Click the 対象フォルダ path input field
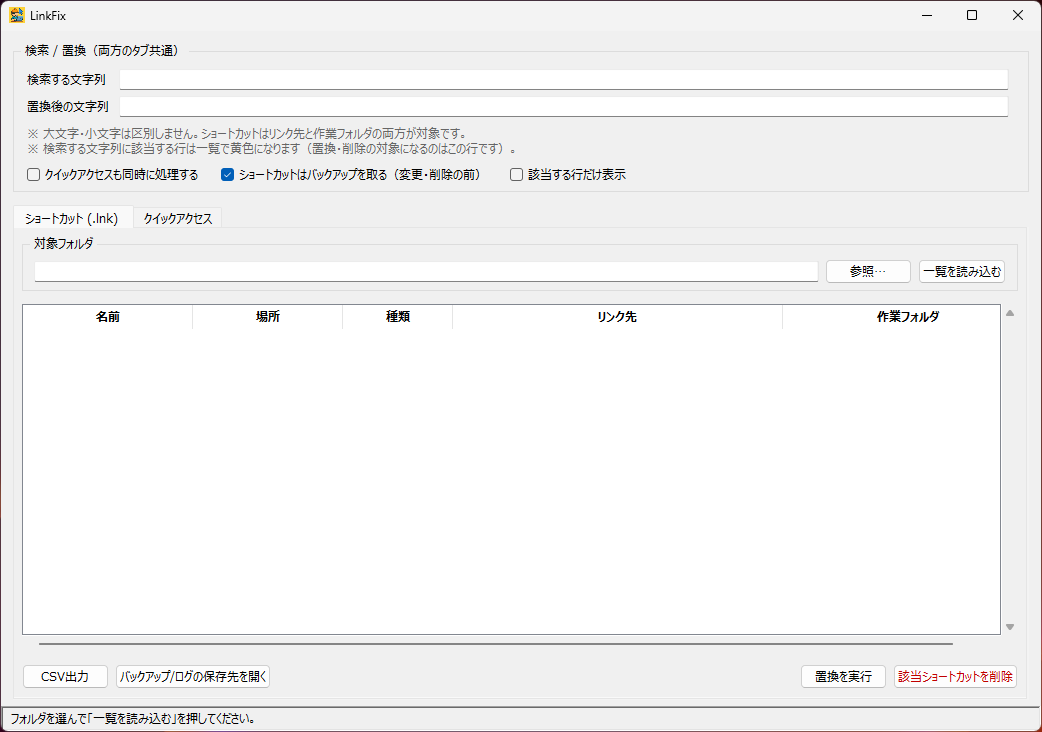 point(426,272)
